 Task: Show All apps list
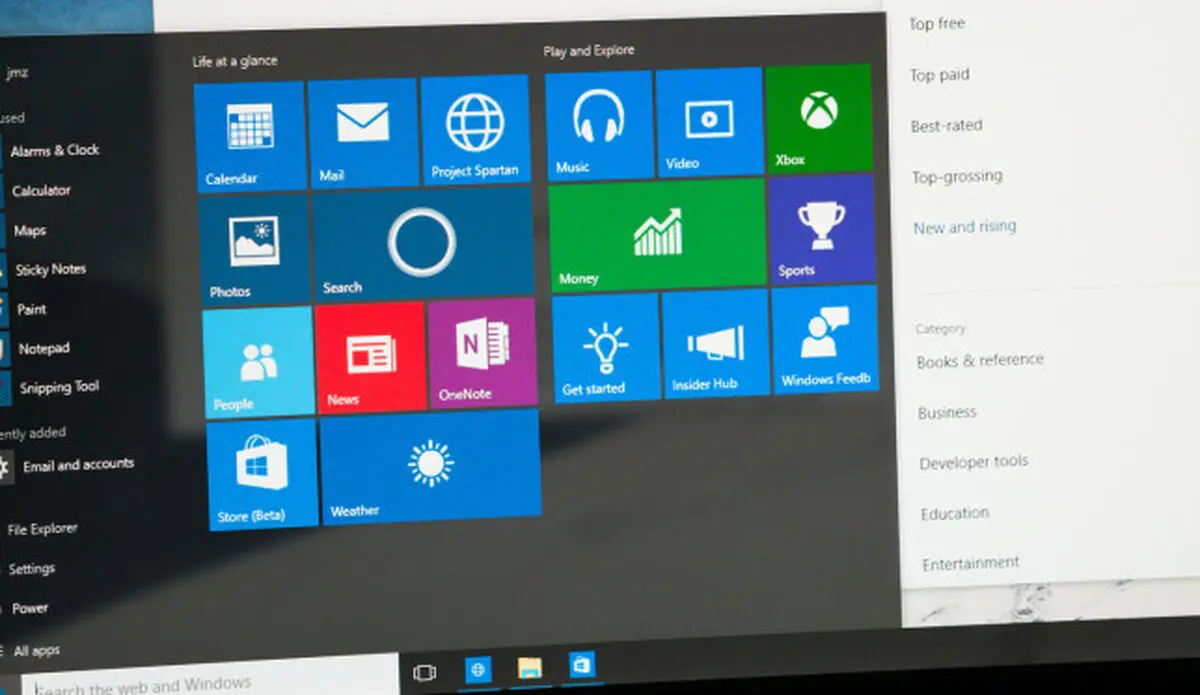[x=37, y=651]
